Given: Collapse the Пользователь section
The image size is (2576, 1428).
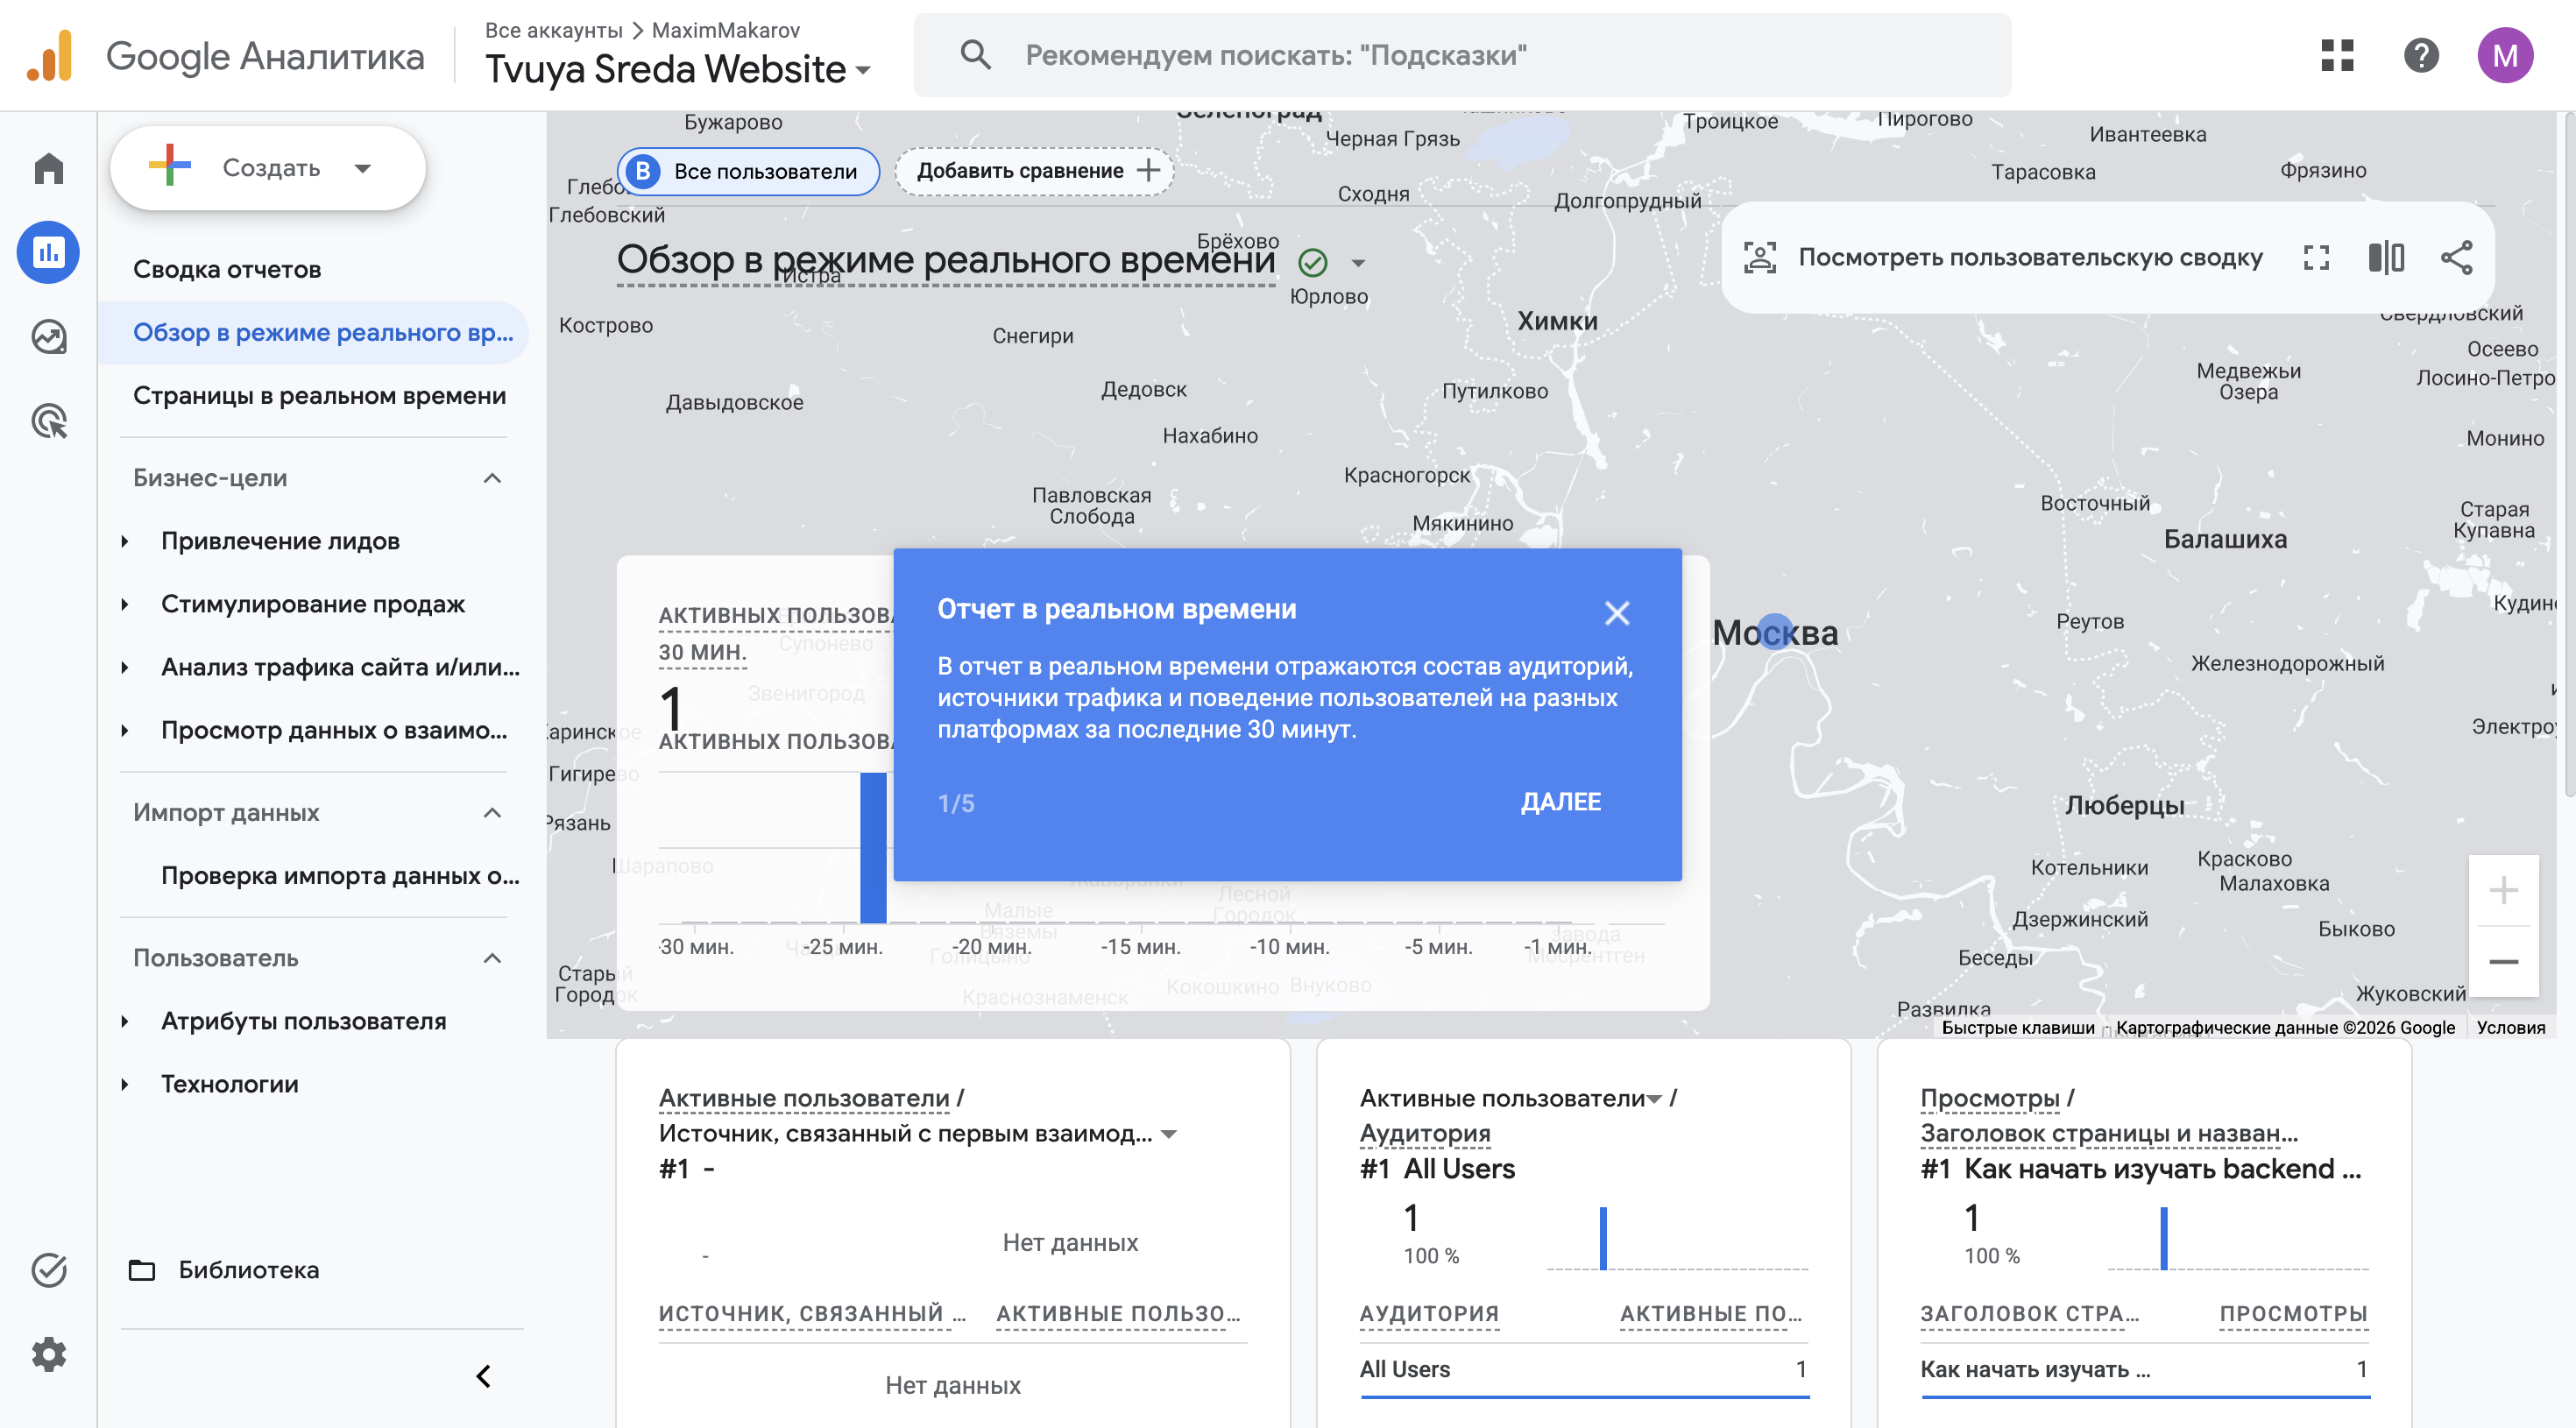Looking at the screenshot, I should click(492, 958).
